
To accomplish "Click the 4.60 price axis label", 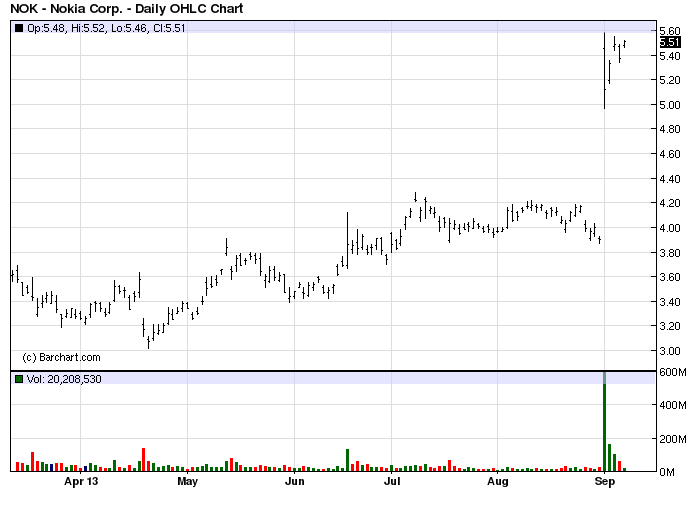I will point(670,154).
